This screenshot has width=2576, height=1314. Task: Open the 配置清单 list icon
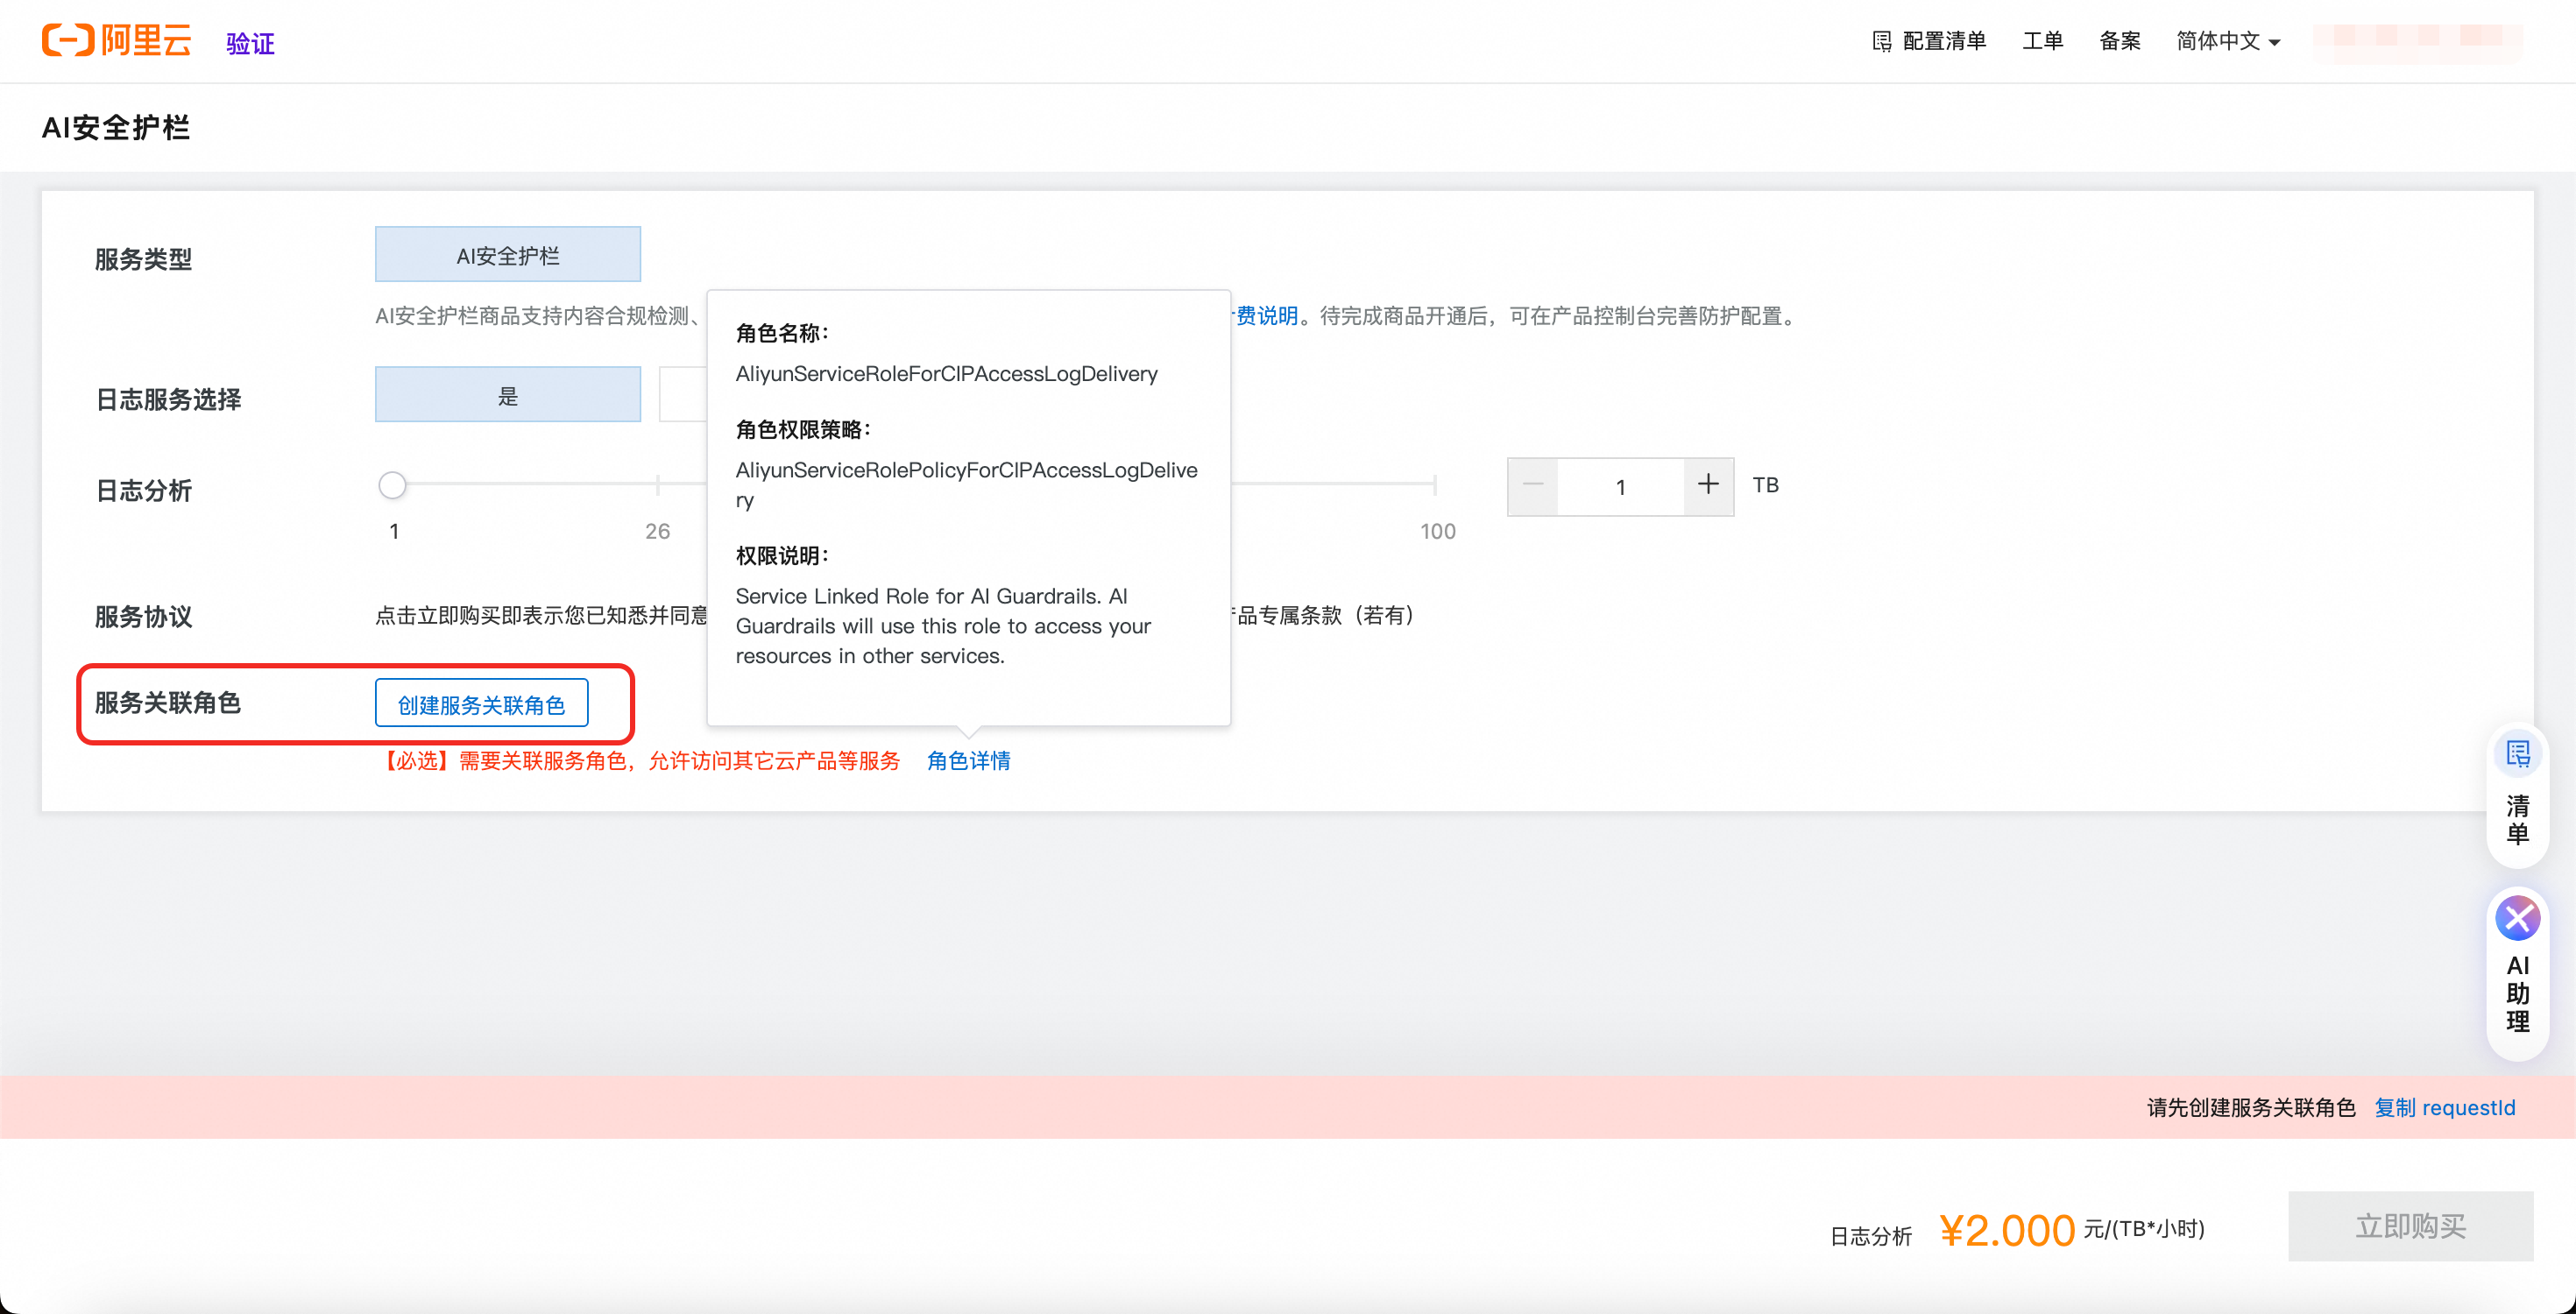click(x=1882, y=41)
